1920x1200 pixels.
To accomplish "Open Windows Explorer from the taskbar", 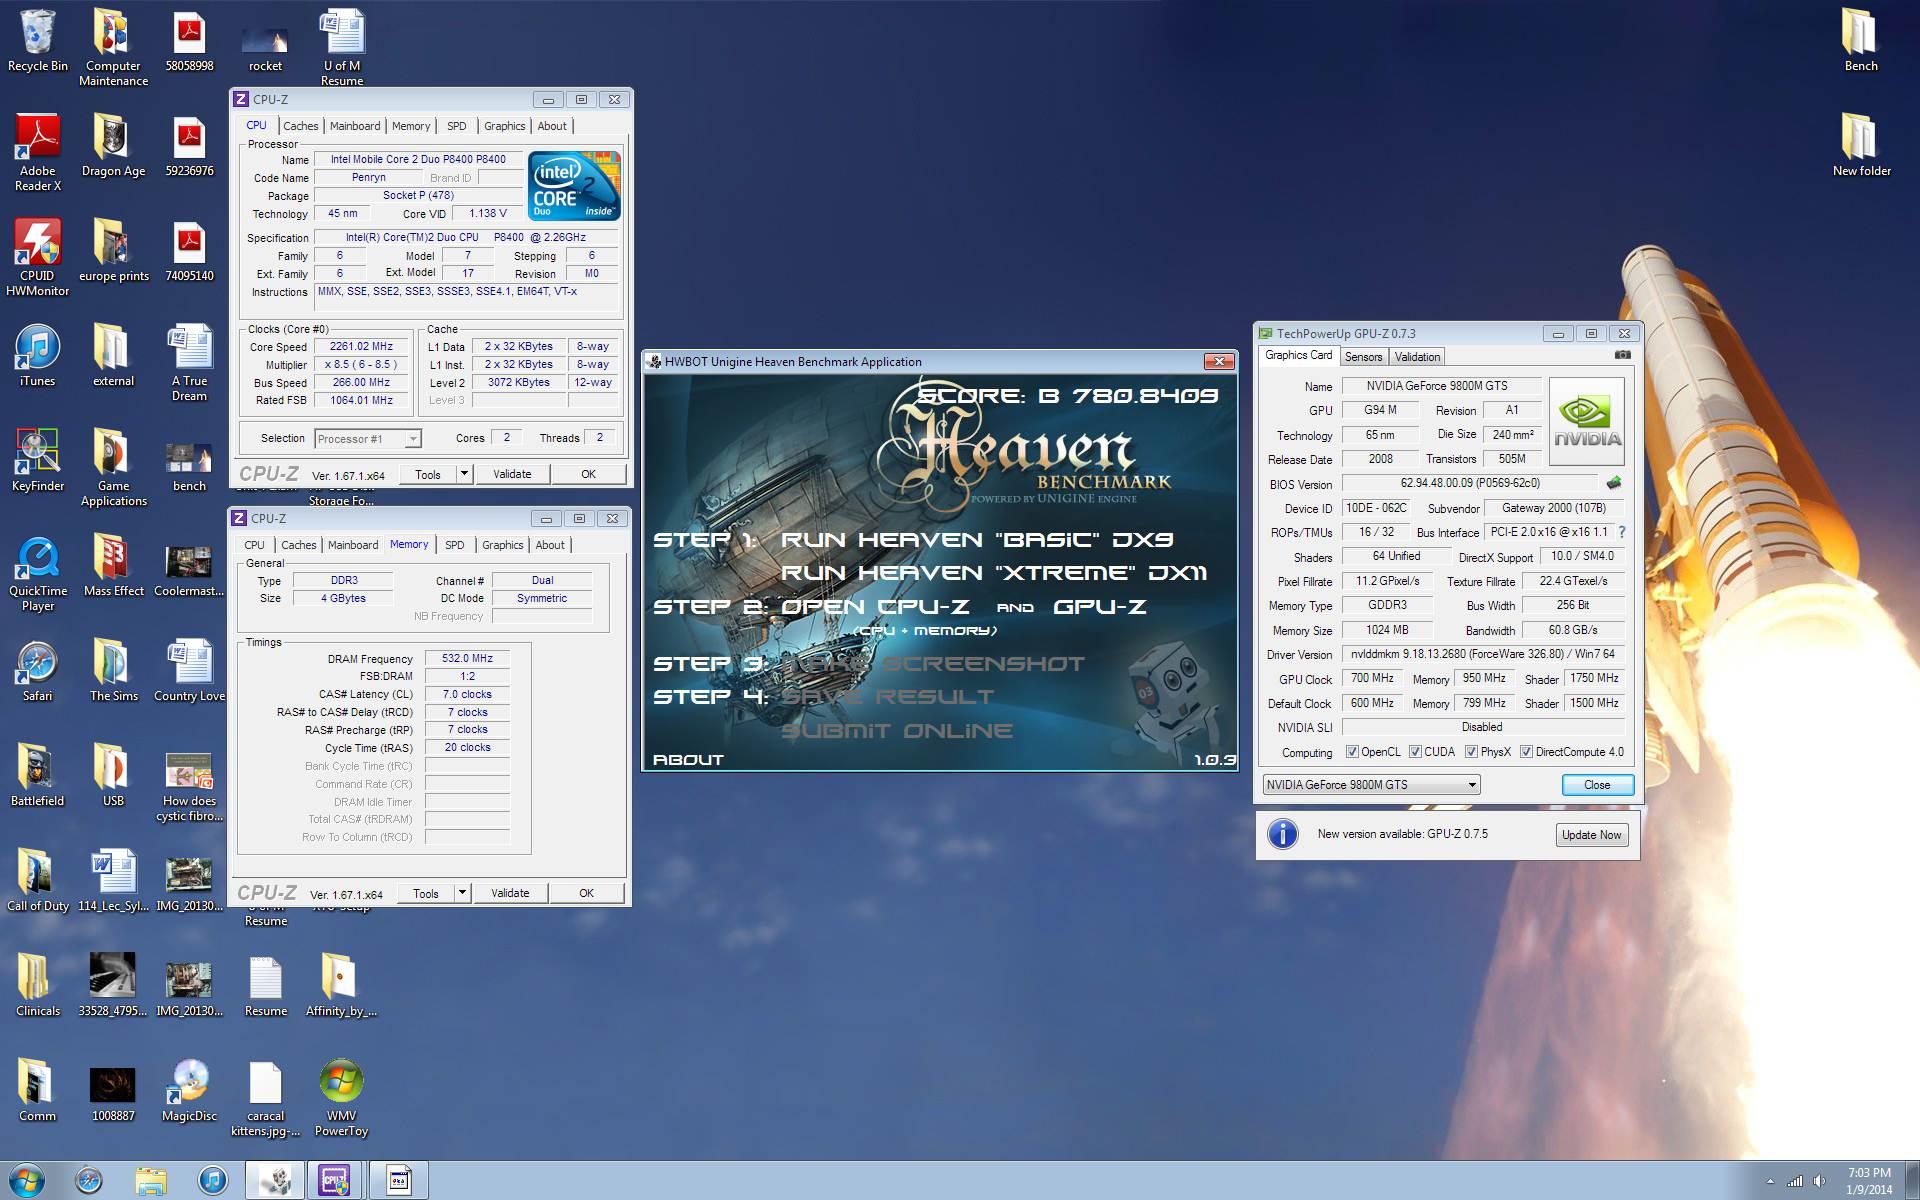I will [151, 1181].
